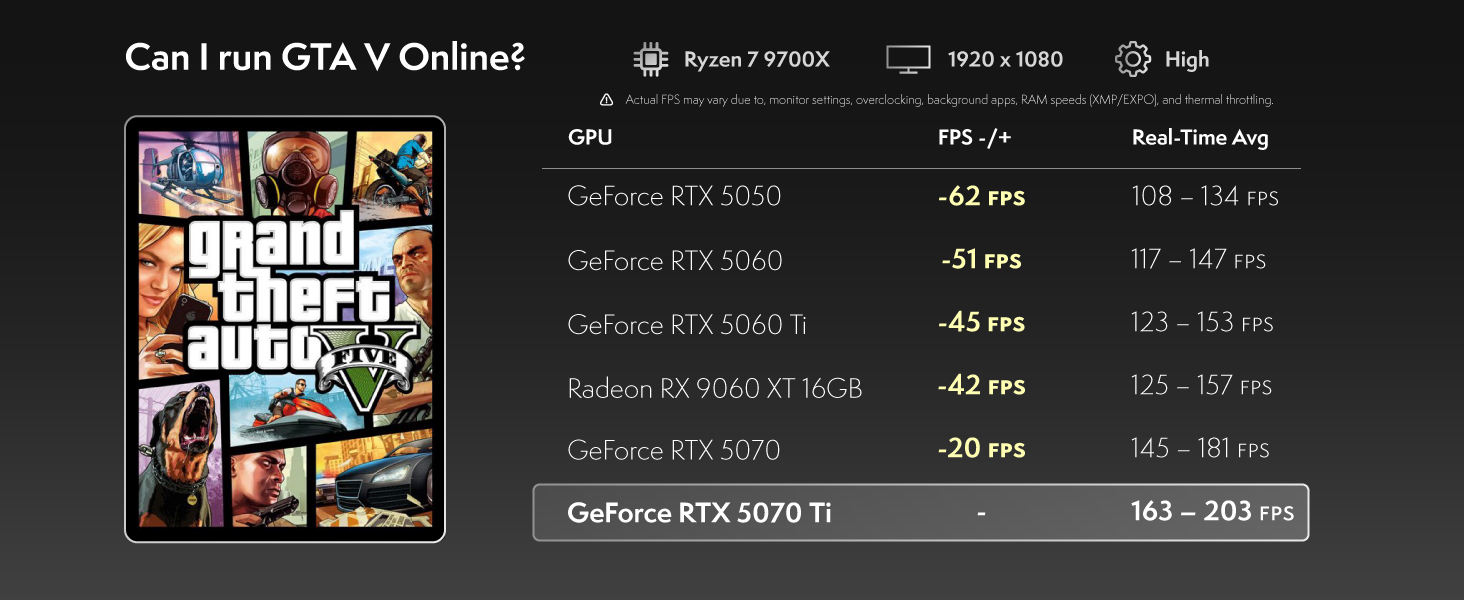Open the 1920 x 1080 resolution selector
The image size is (1464, 600).
(975, 59)
